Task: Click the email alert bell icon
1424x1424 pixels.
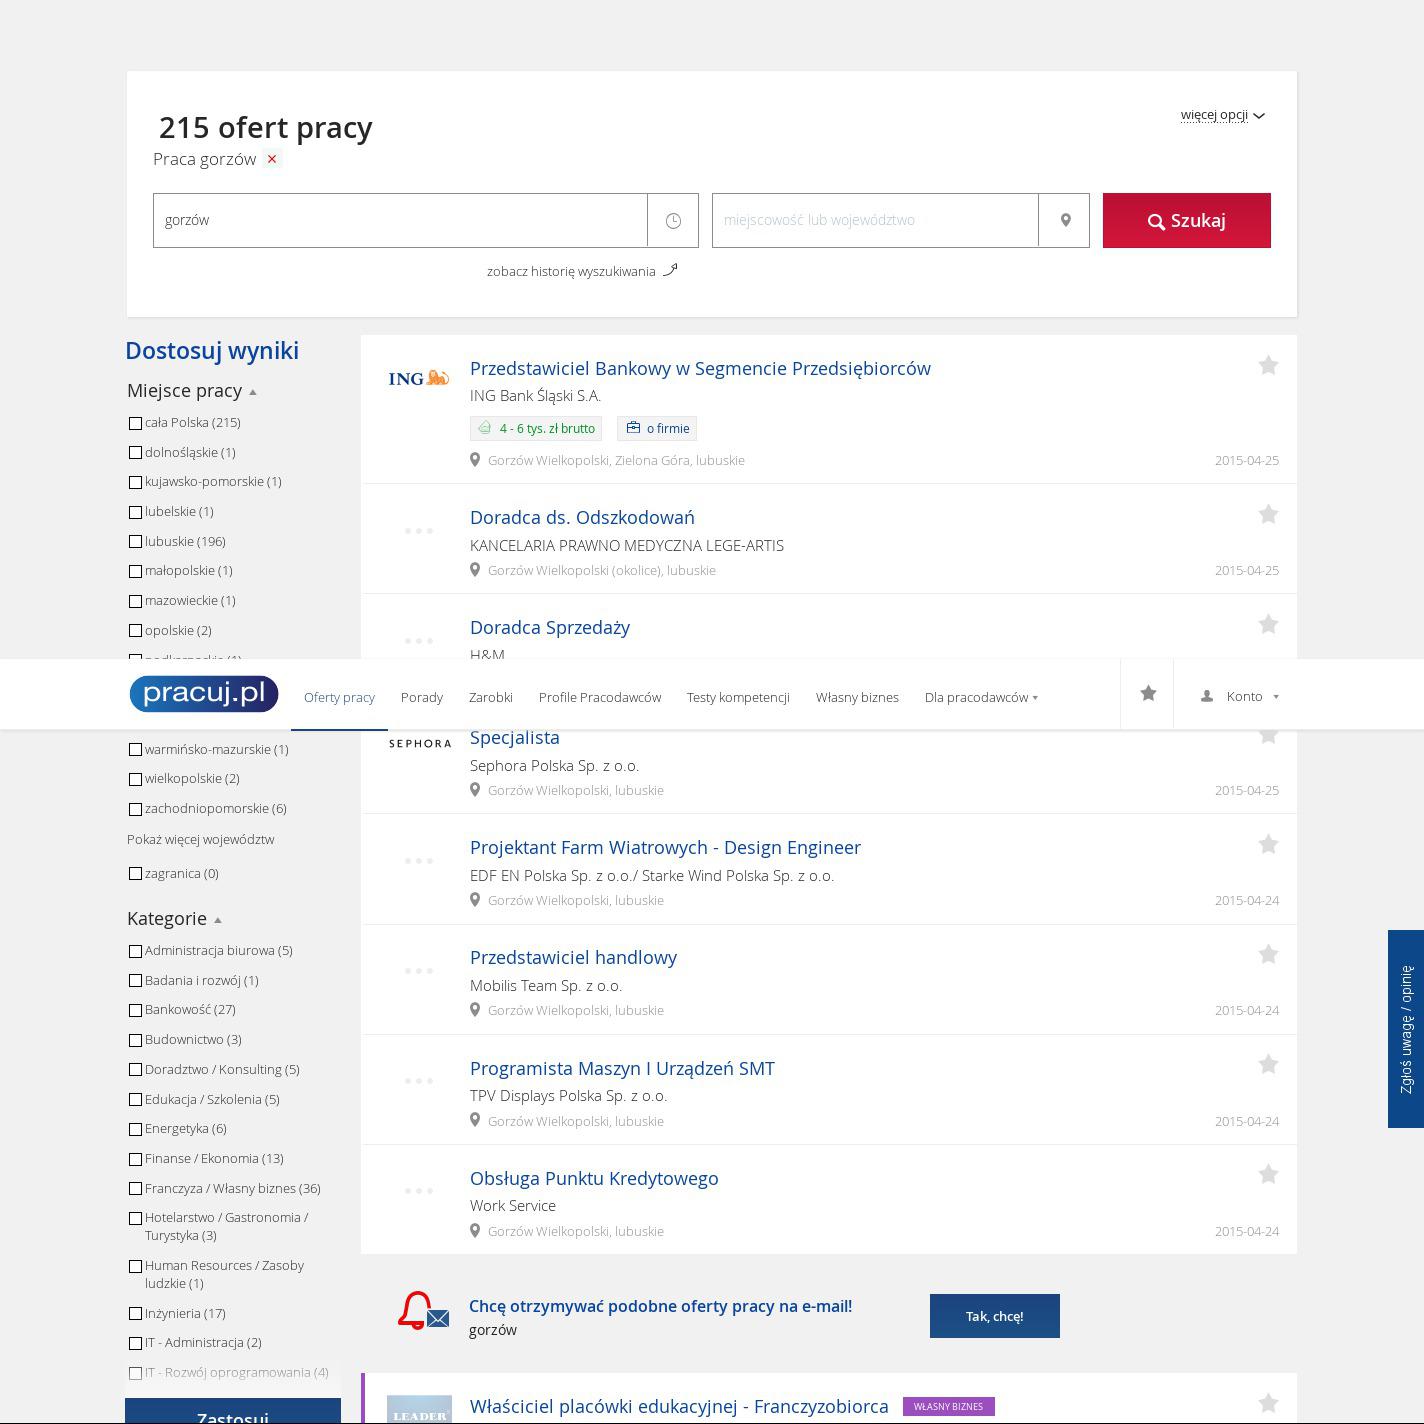Action: click(423, 1311)
